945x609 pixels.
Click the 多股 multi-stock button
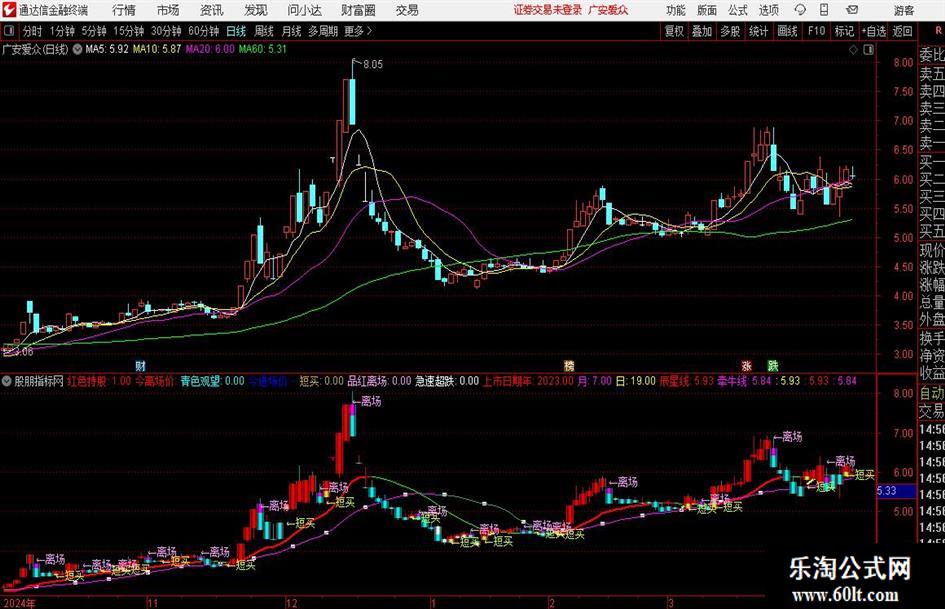730,31
